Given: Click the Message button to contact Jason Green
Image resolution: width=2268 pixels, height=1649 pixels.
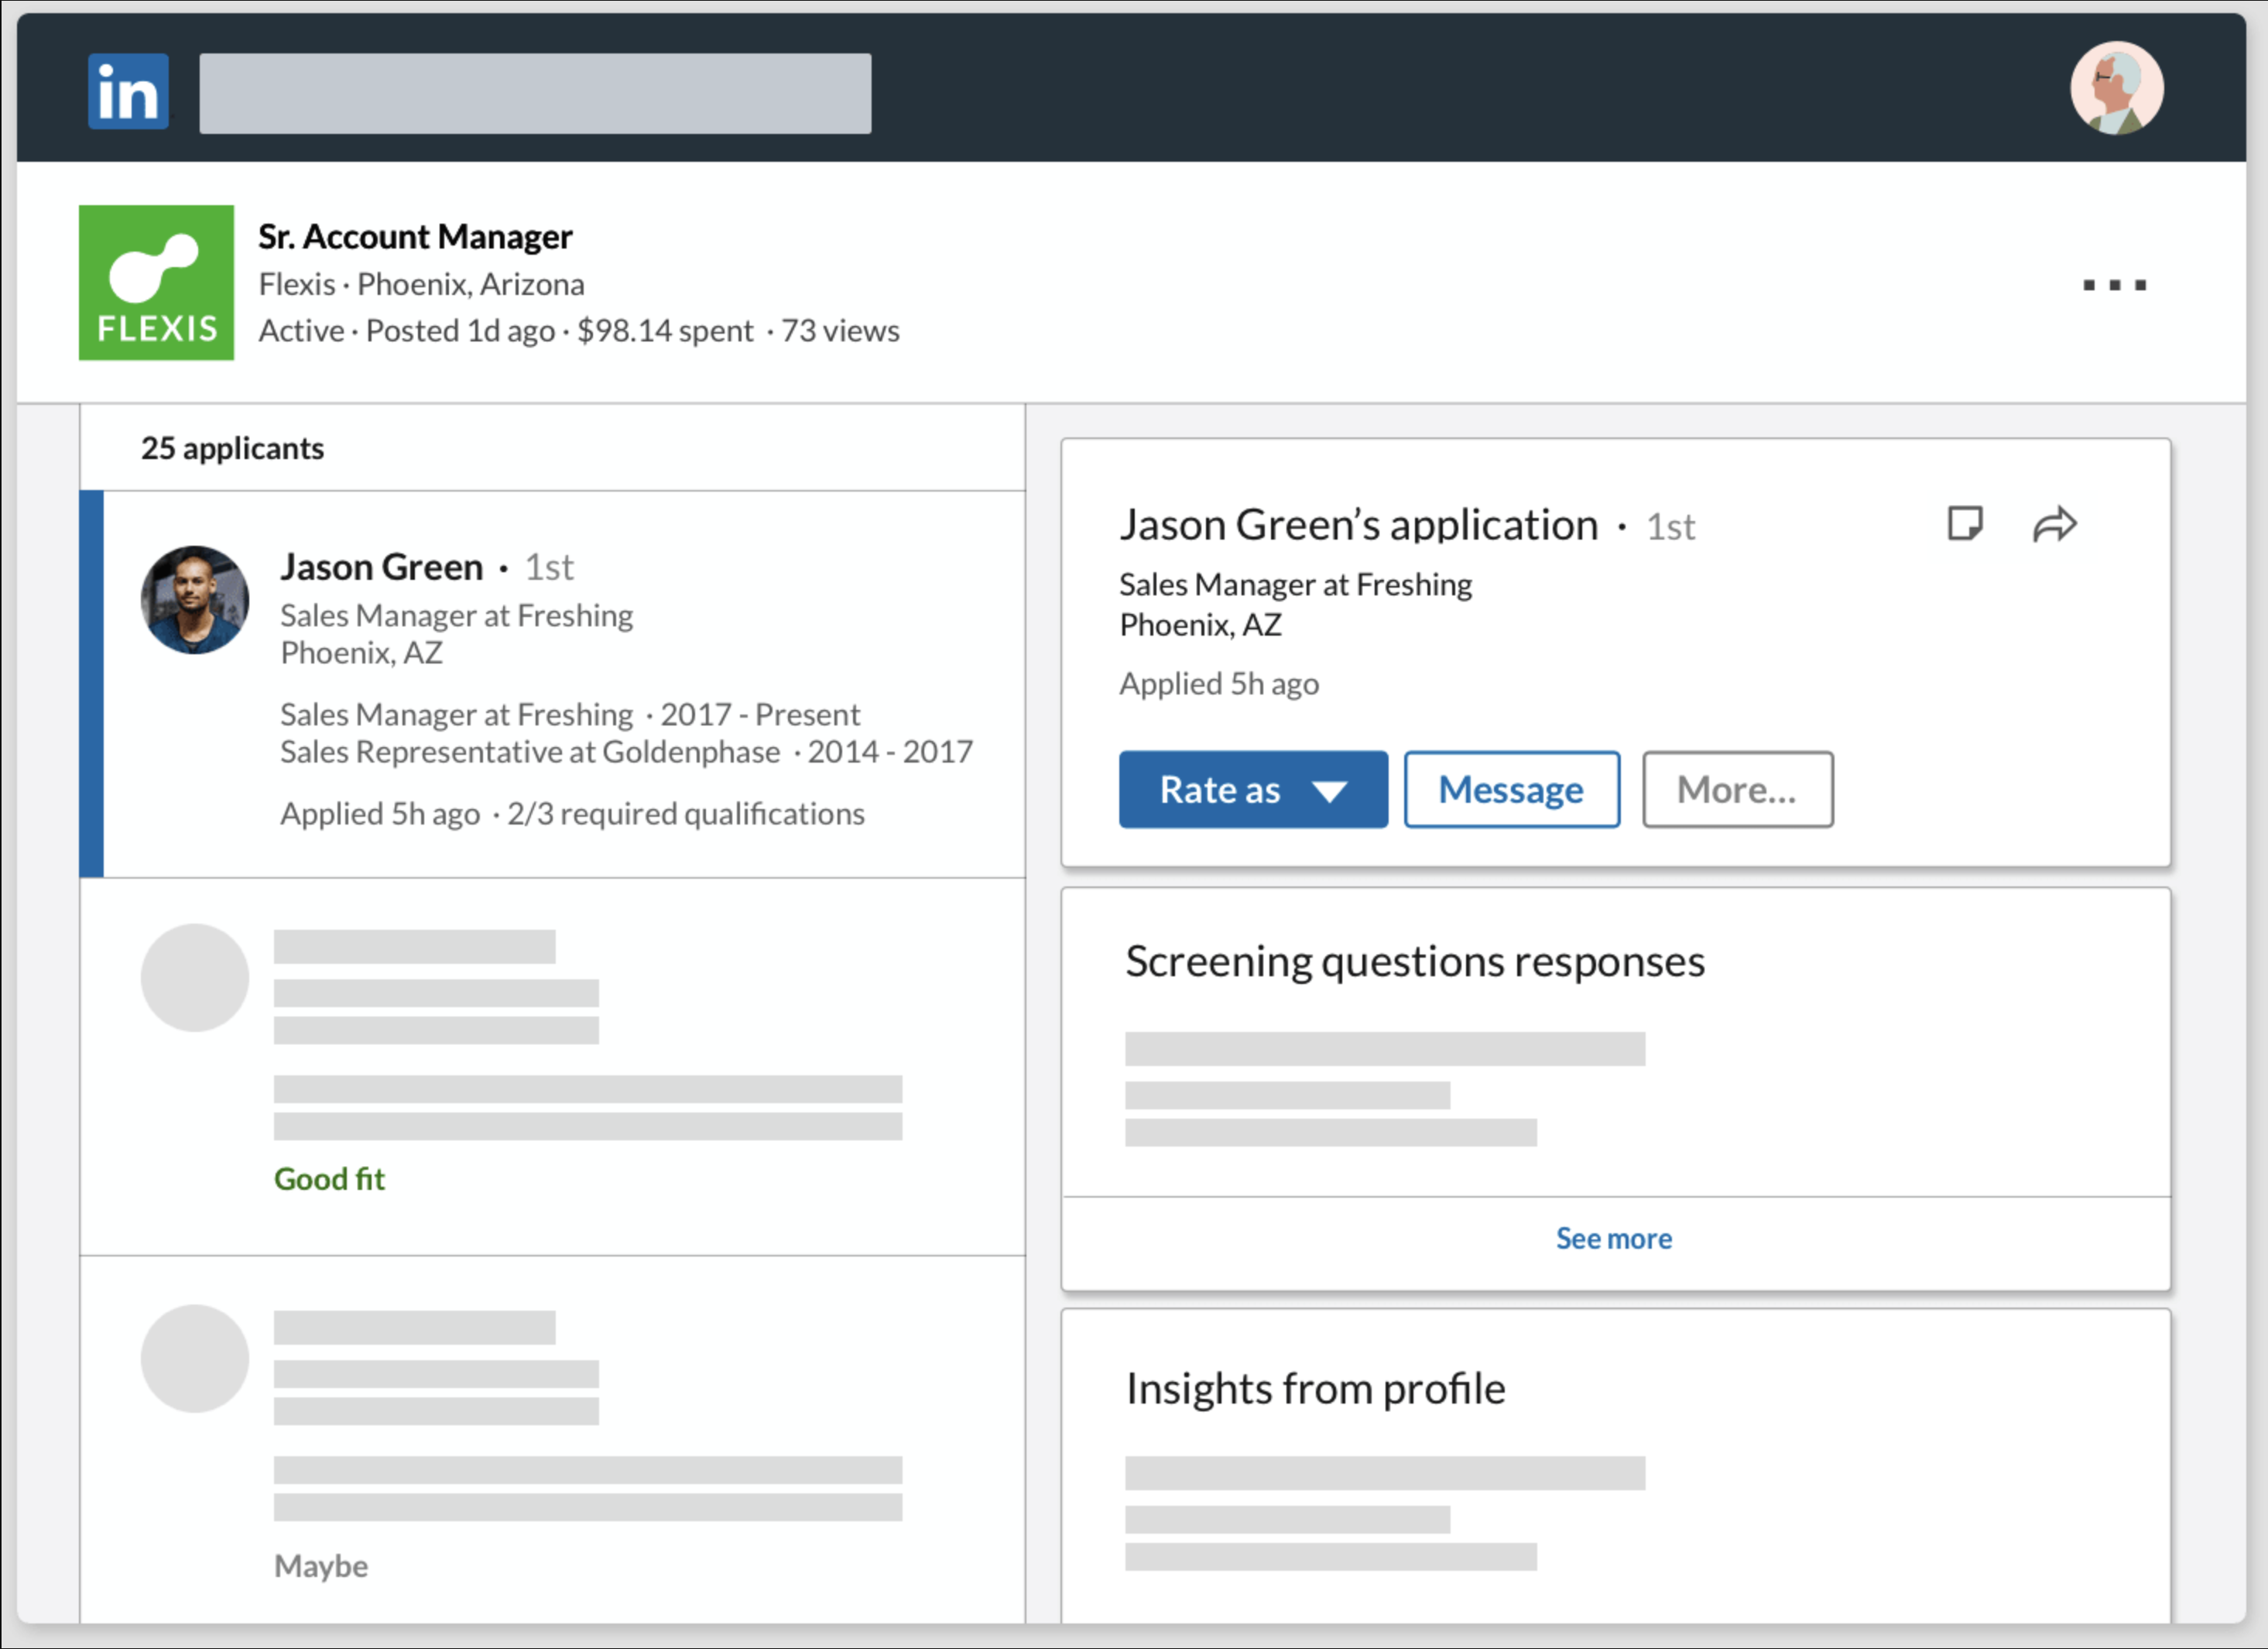Looking at the screenshot, I should point(1511,789).
